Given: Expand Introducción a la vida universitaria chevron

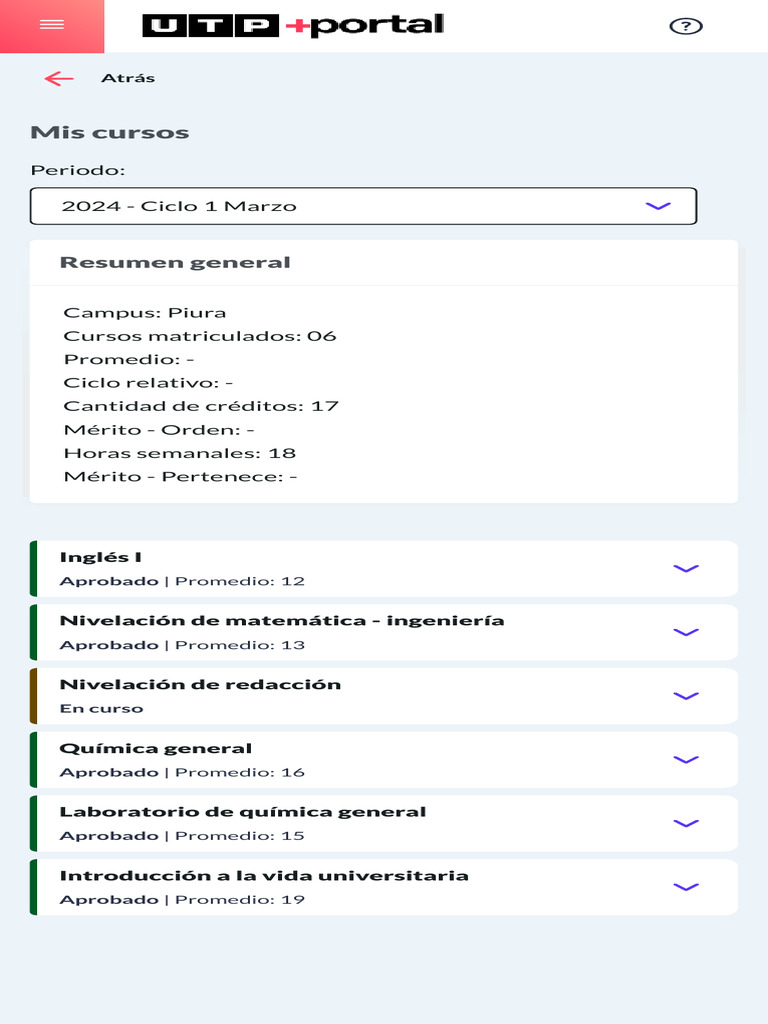Looking at the screenshot, I should [685, 887].
